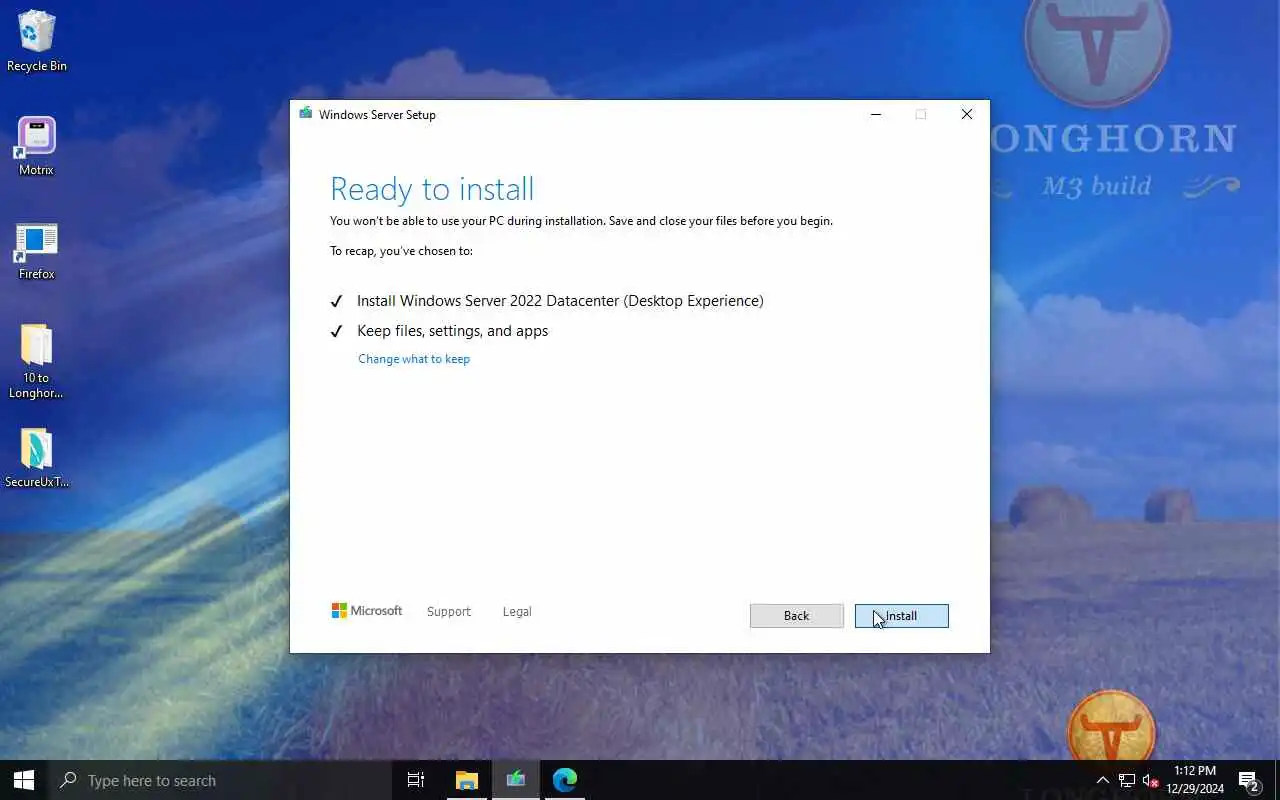Select the '10 to Longhor...' folder icon

37,361
